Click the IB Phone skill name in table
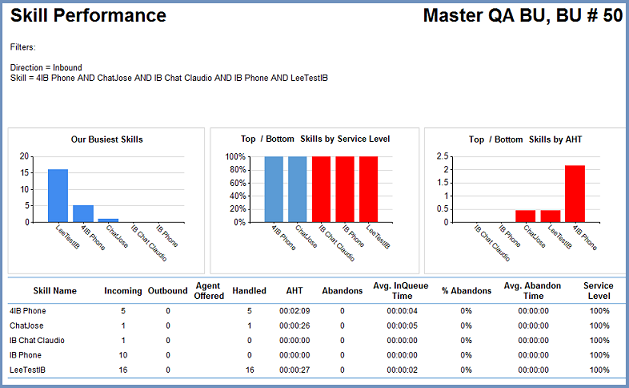Viewport: 629px width, 388px height. pos(25,355)
